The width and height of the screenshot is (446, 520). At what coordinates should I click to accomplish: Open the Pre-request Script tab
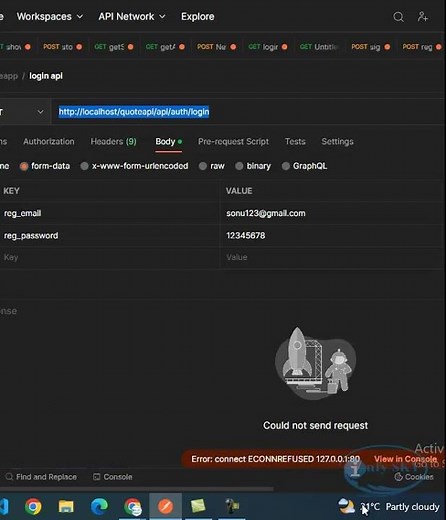coord(233,141)
